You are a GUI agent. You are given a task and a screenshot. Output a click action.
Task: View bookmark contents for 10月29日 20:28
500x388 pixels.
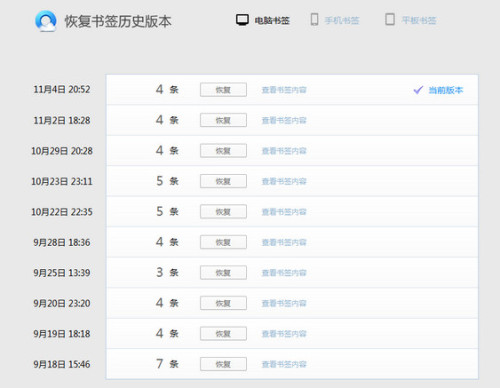[x=284, y=151]
